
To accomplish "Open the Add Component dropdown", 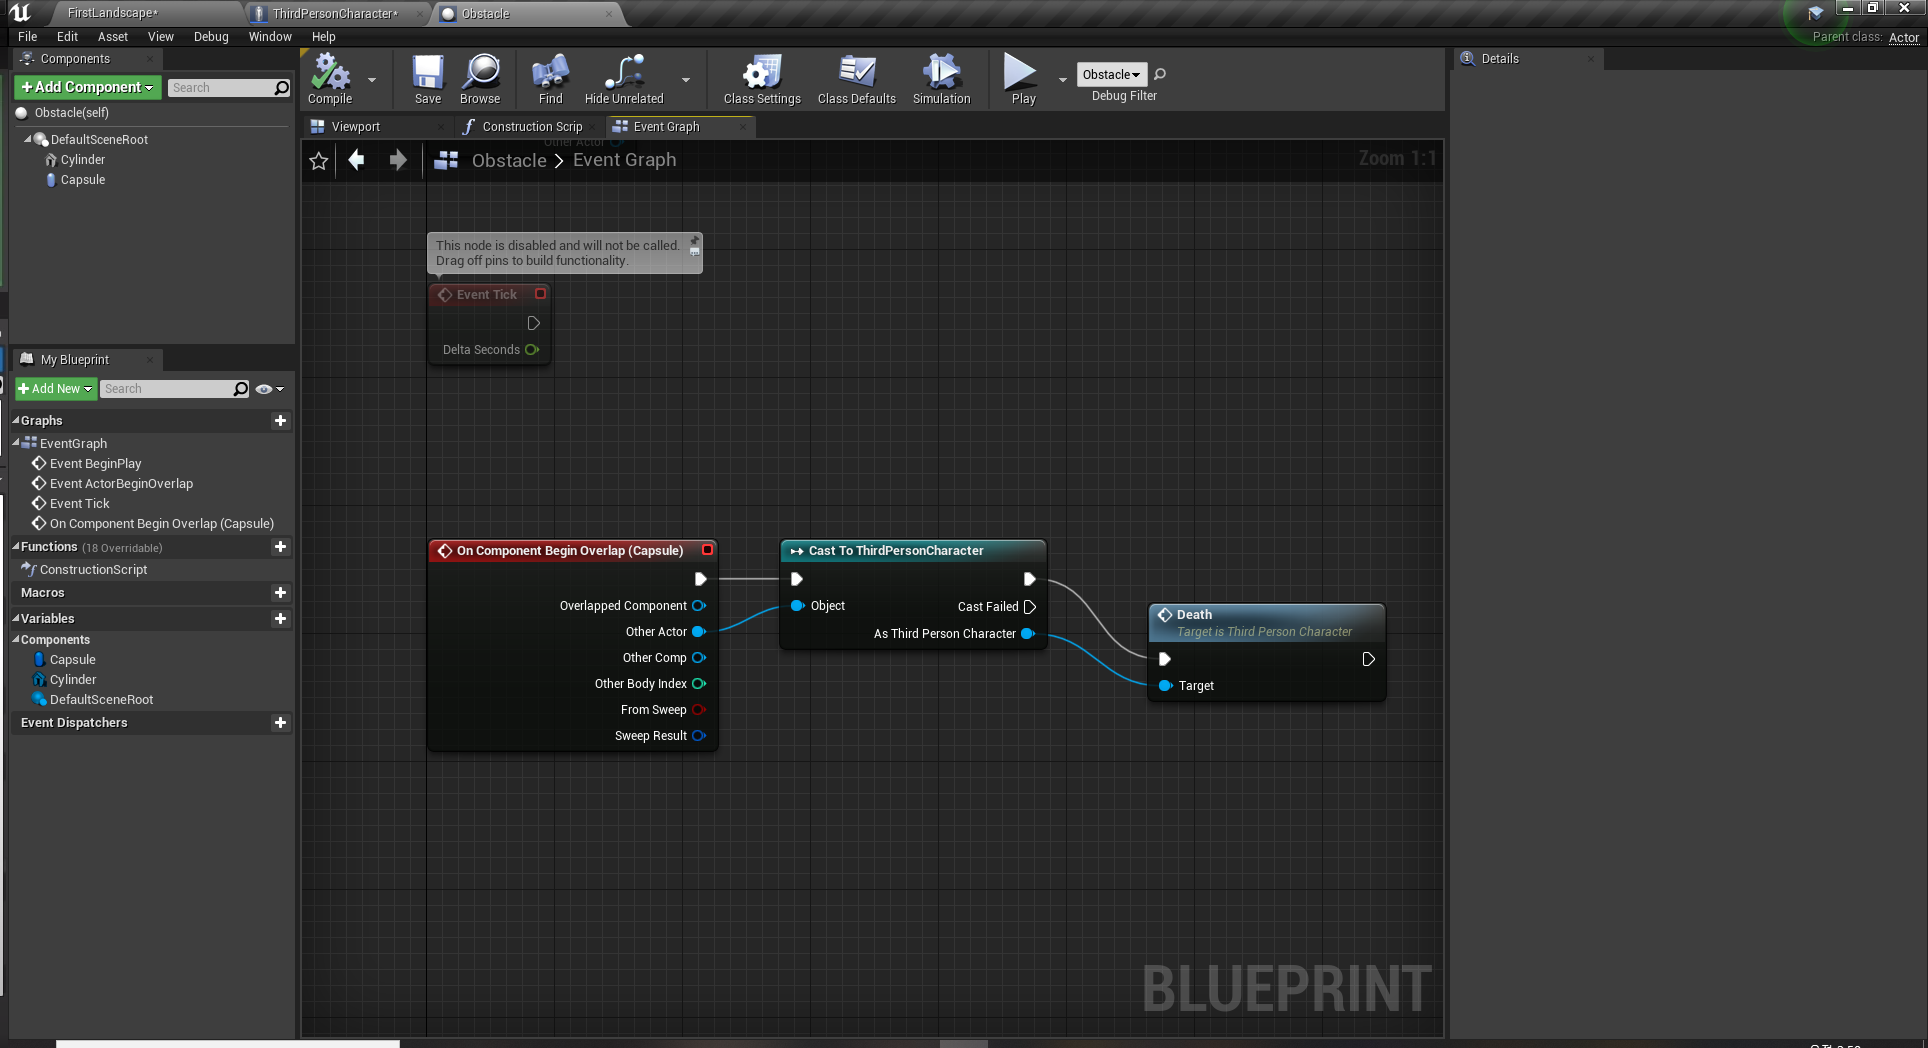I will point(87,88).
